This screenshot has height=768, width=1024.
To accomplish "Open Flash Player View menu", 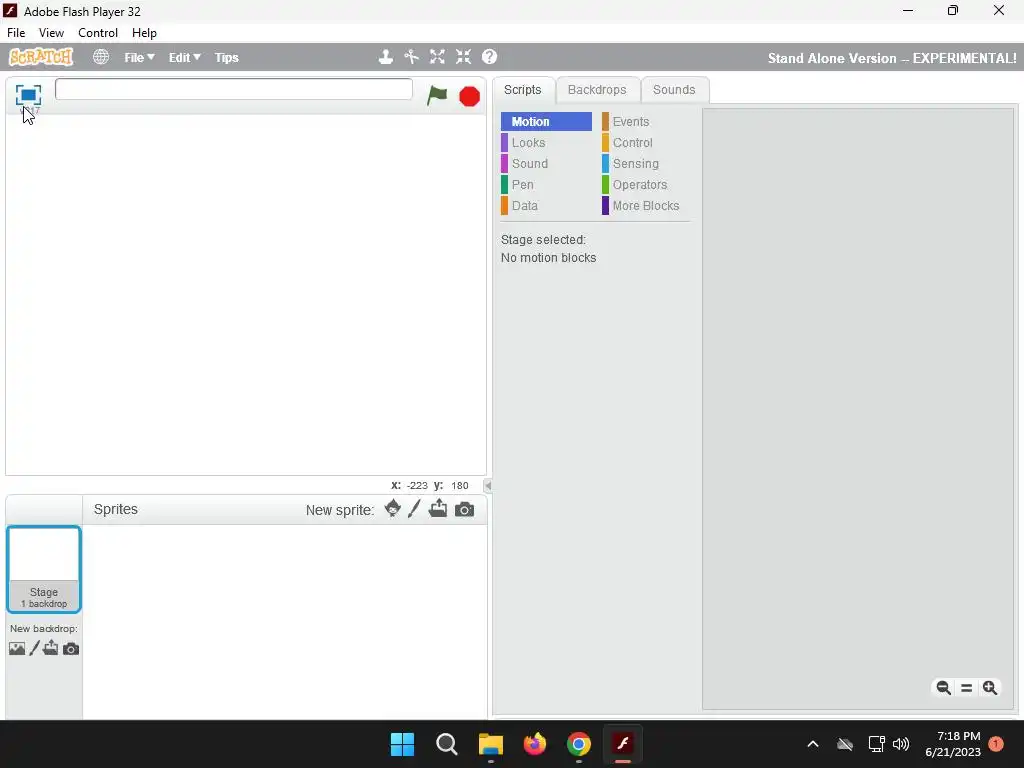I will coord(51,33).
